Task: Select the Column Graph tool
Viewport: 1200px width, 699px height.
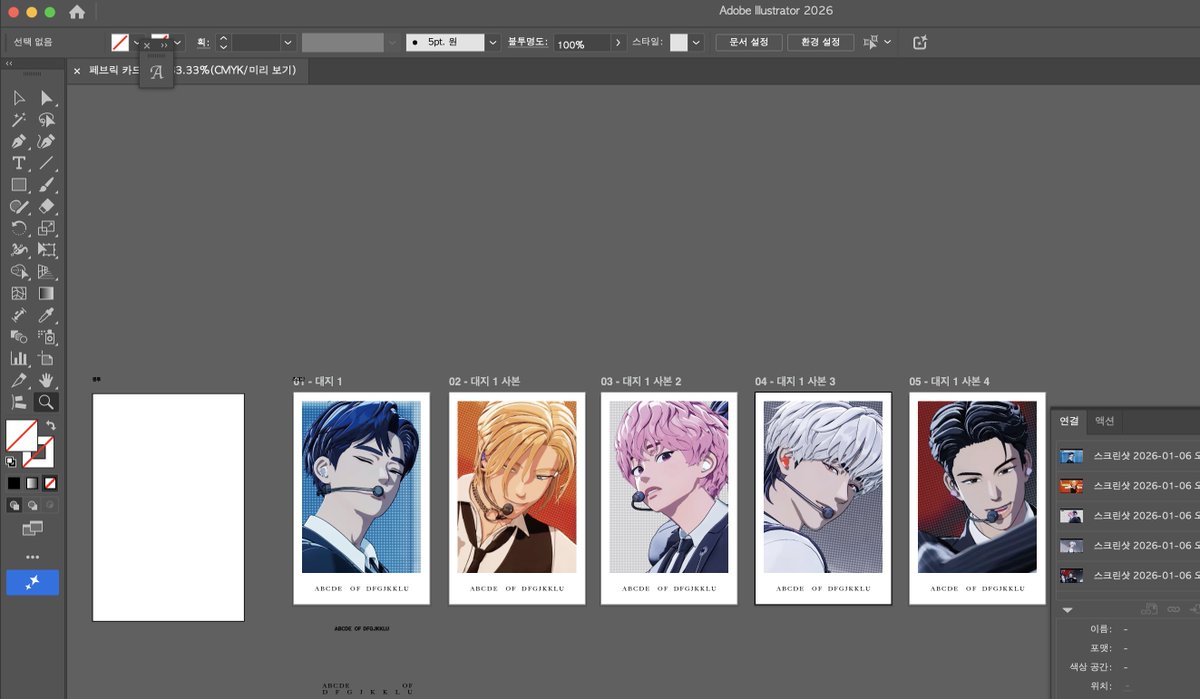Action: (18, 358)
